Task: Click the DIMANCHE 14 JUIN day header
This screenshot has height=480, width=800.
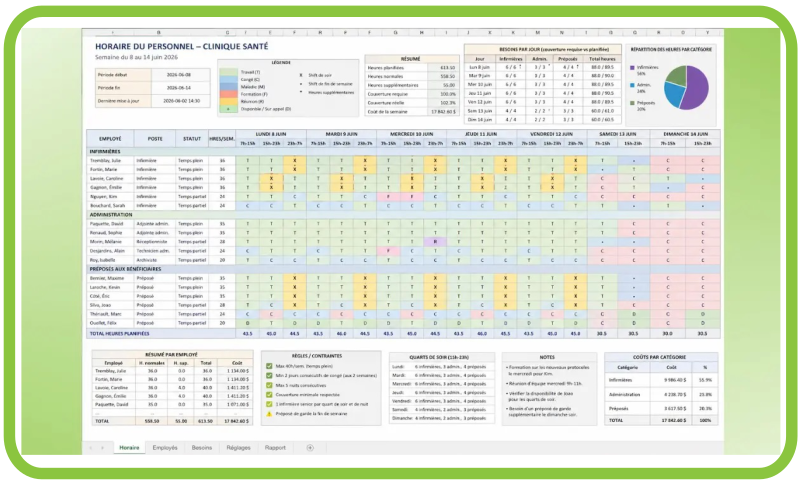Action: pos(685,134)
